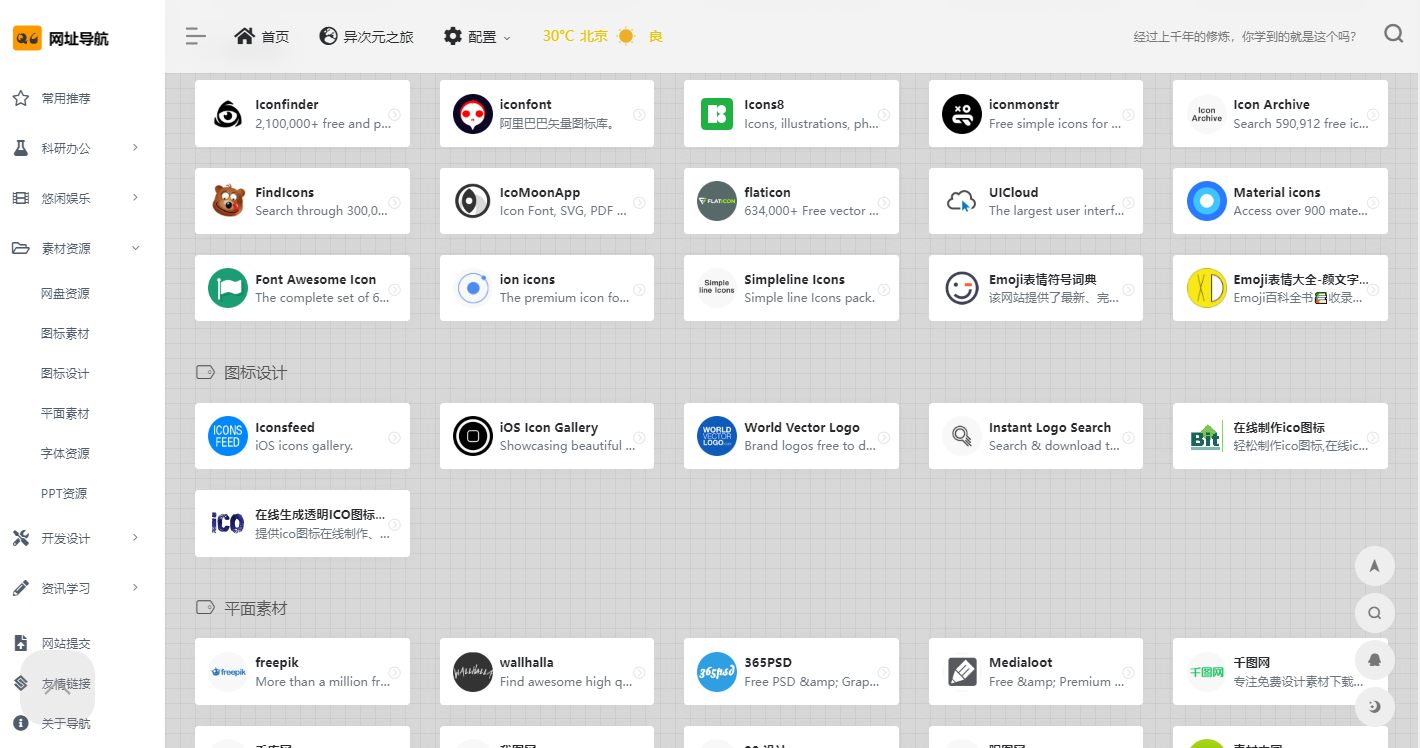Screen dimensions: 1420x748
Task: Open 网站提交 in the sidebar
Action: click(65, 643)
